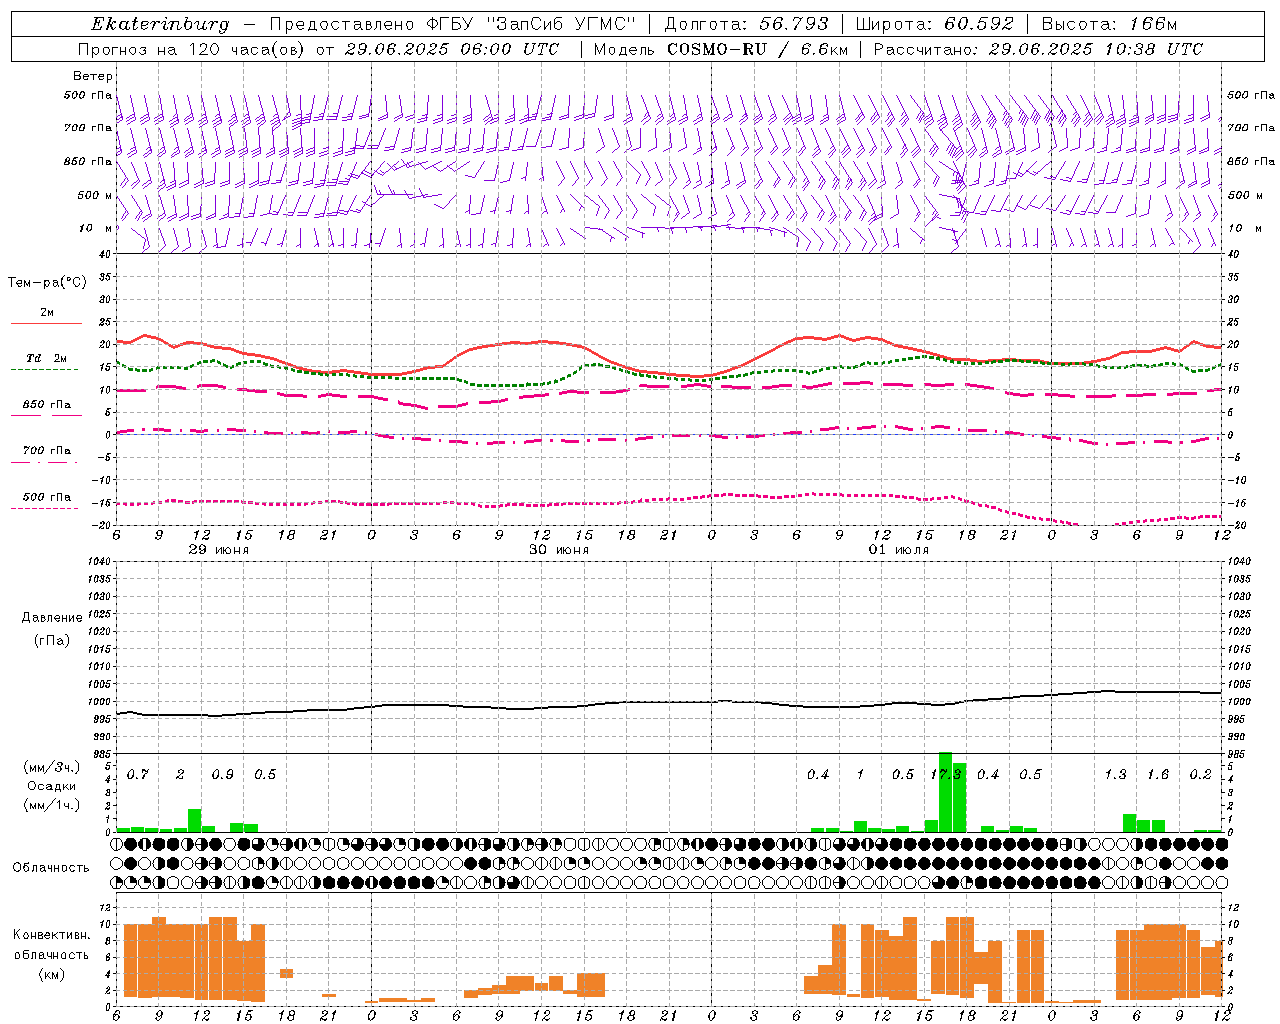This screenshot has height=1024, width=1280.
Task: Click the Рассчитано: 29.06.2025 10:38 UTC timestamp
Action: [1038, 49]
